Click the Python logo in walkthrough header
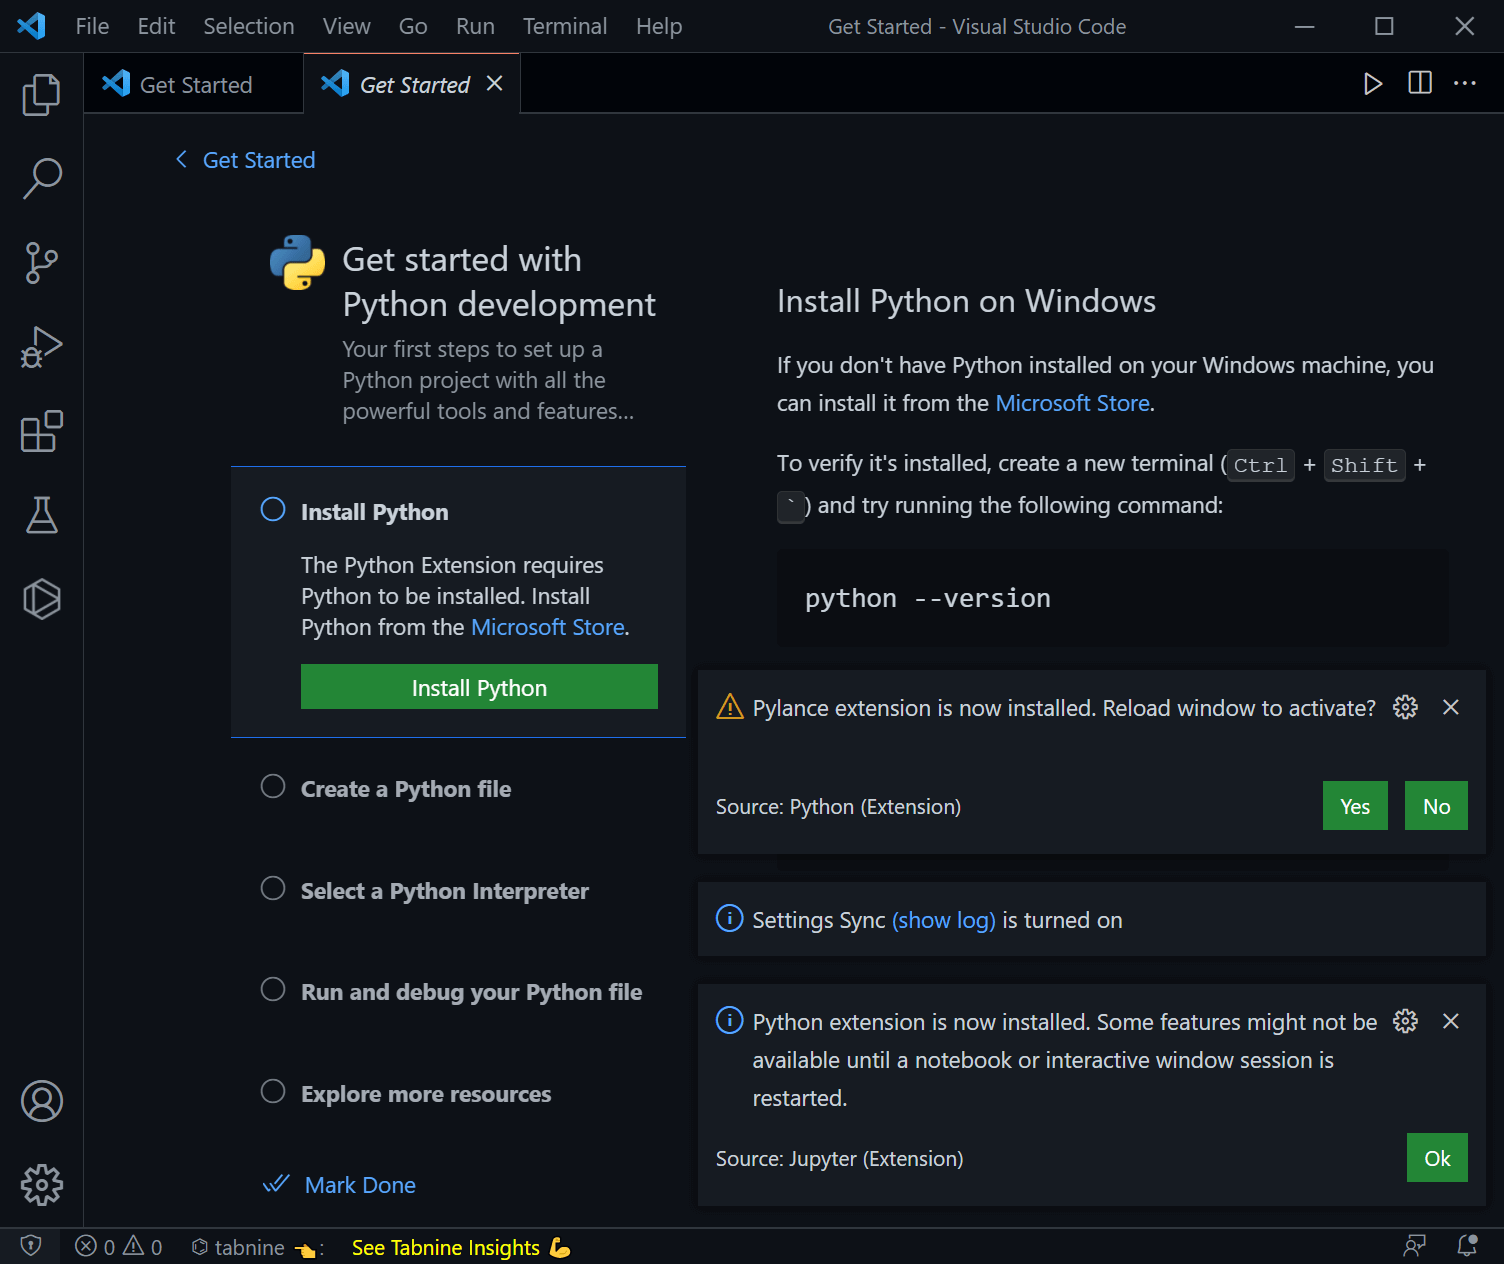This screenshot has height=1264, width=1504. point(297,263)
